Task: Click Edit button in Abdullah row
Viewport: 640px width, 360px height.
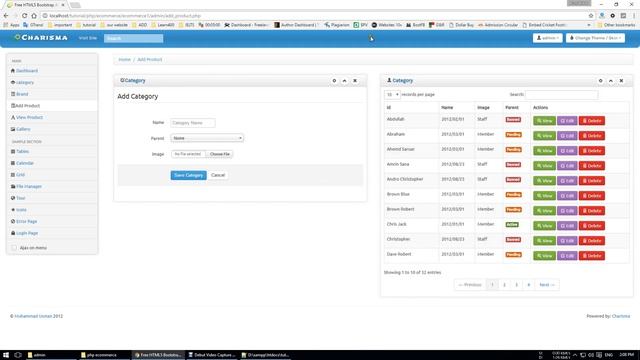Action: point(567,121)
